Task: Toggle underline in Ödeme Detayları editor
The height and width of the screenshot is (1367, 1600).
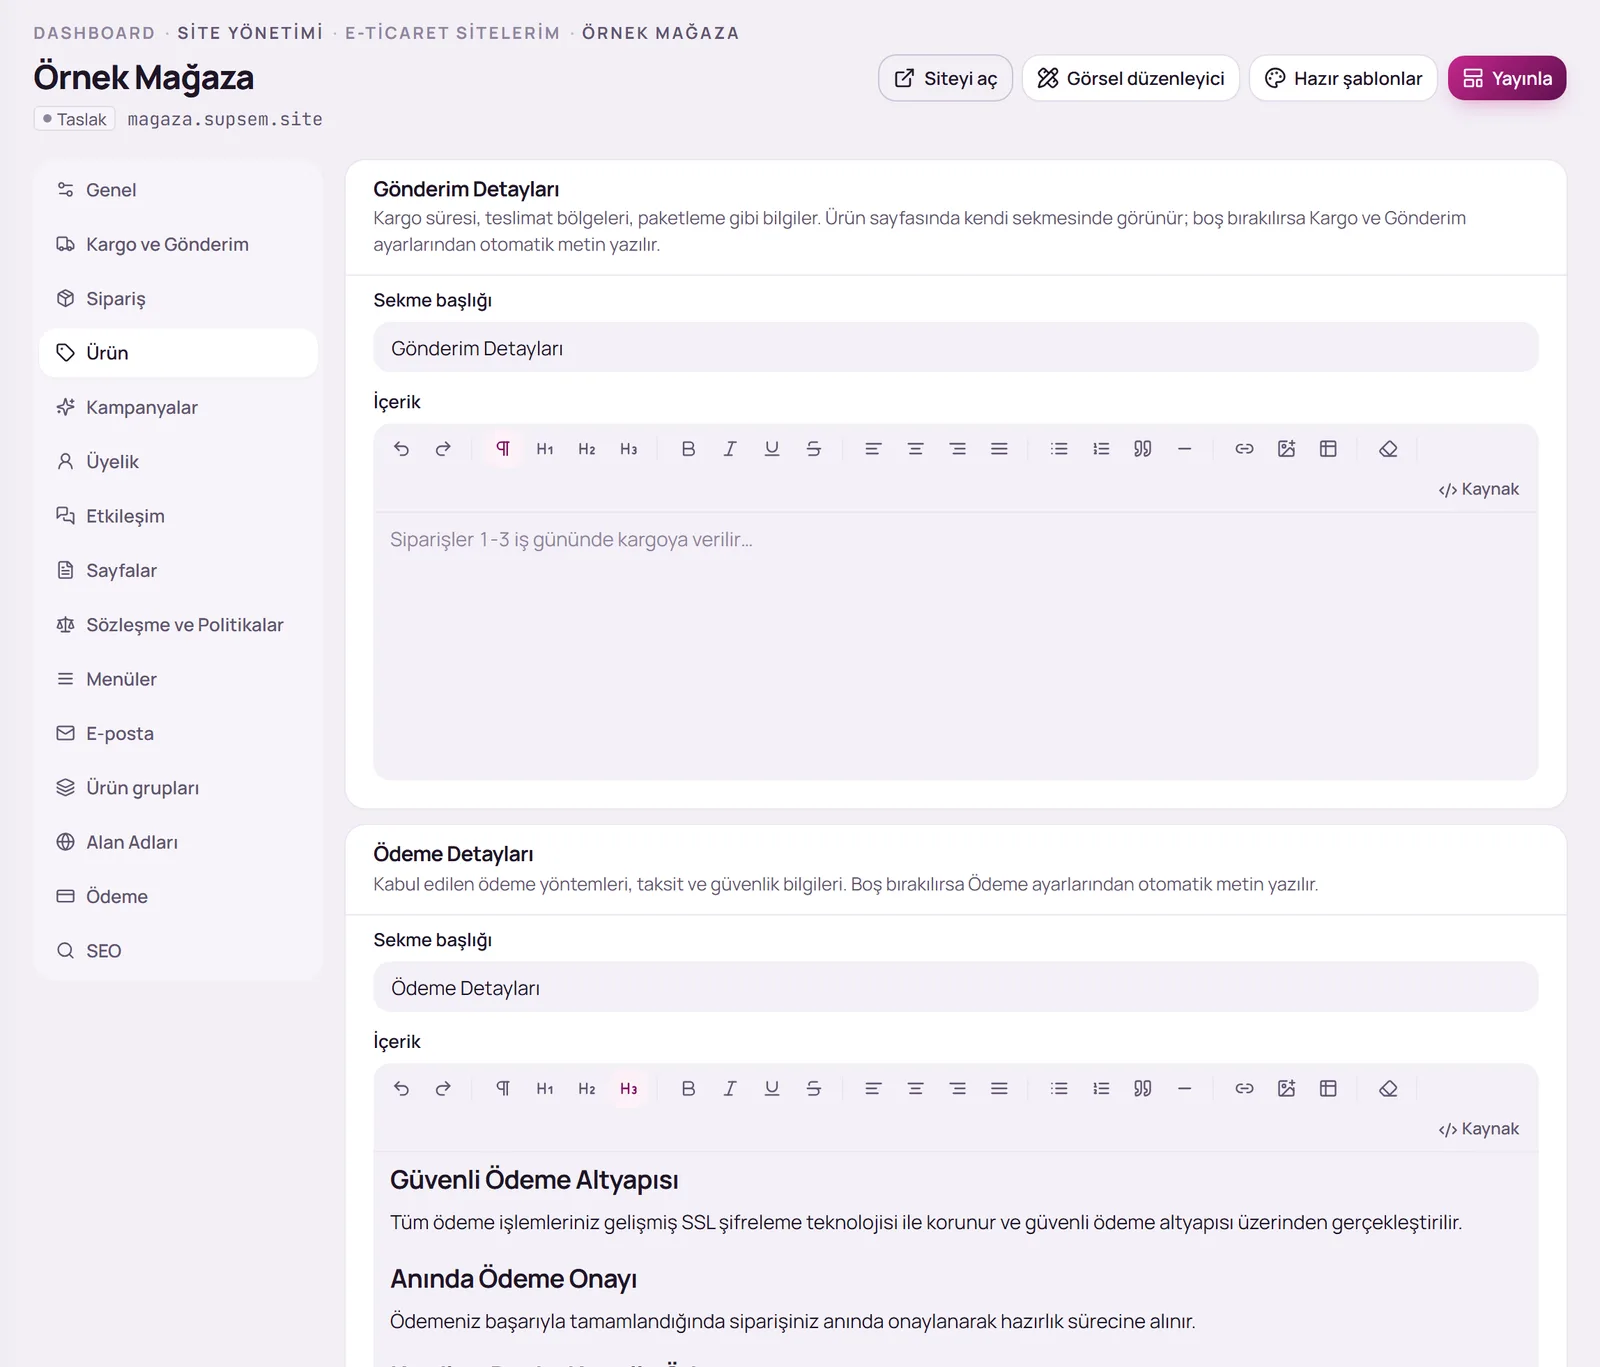Action: [772, 1089]
